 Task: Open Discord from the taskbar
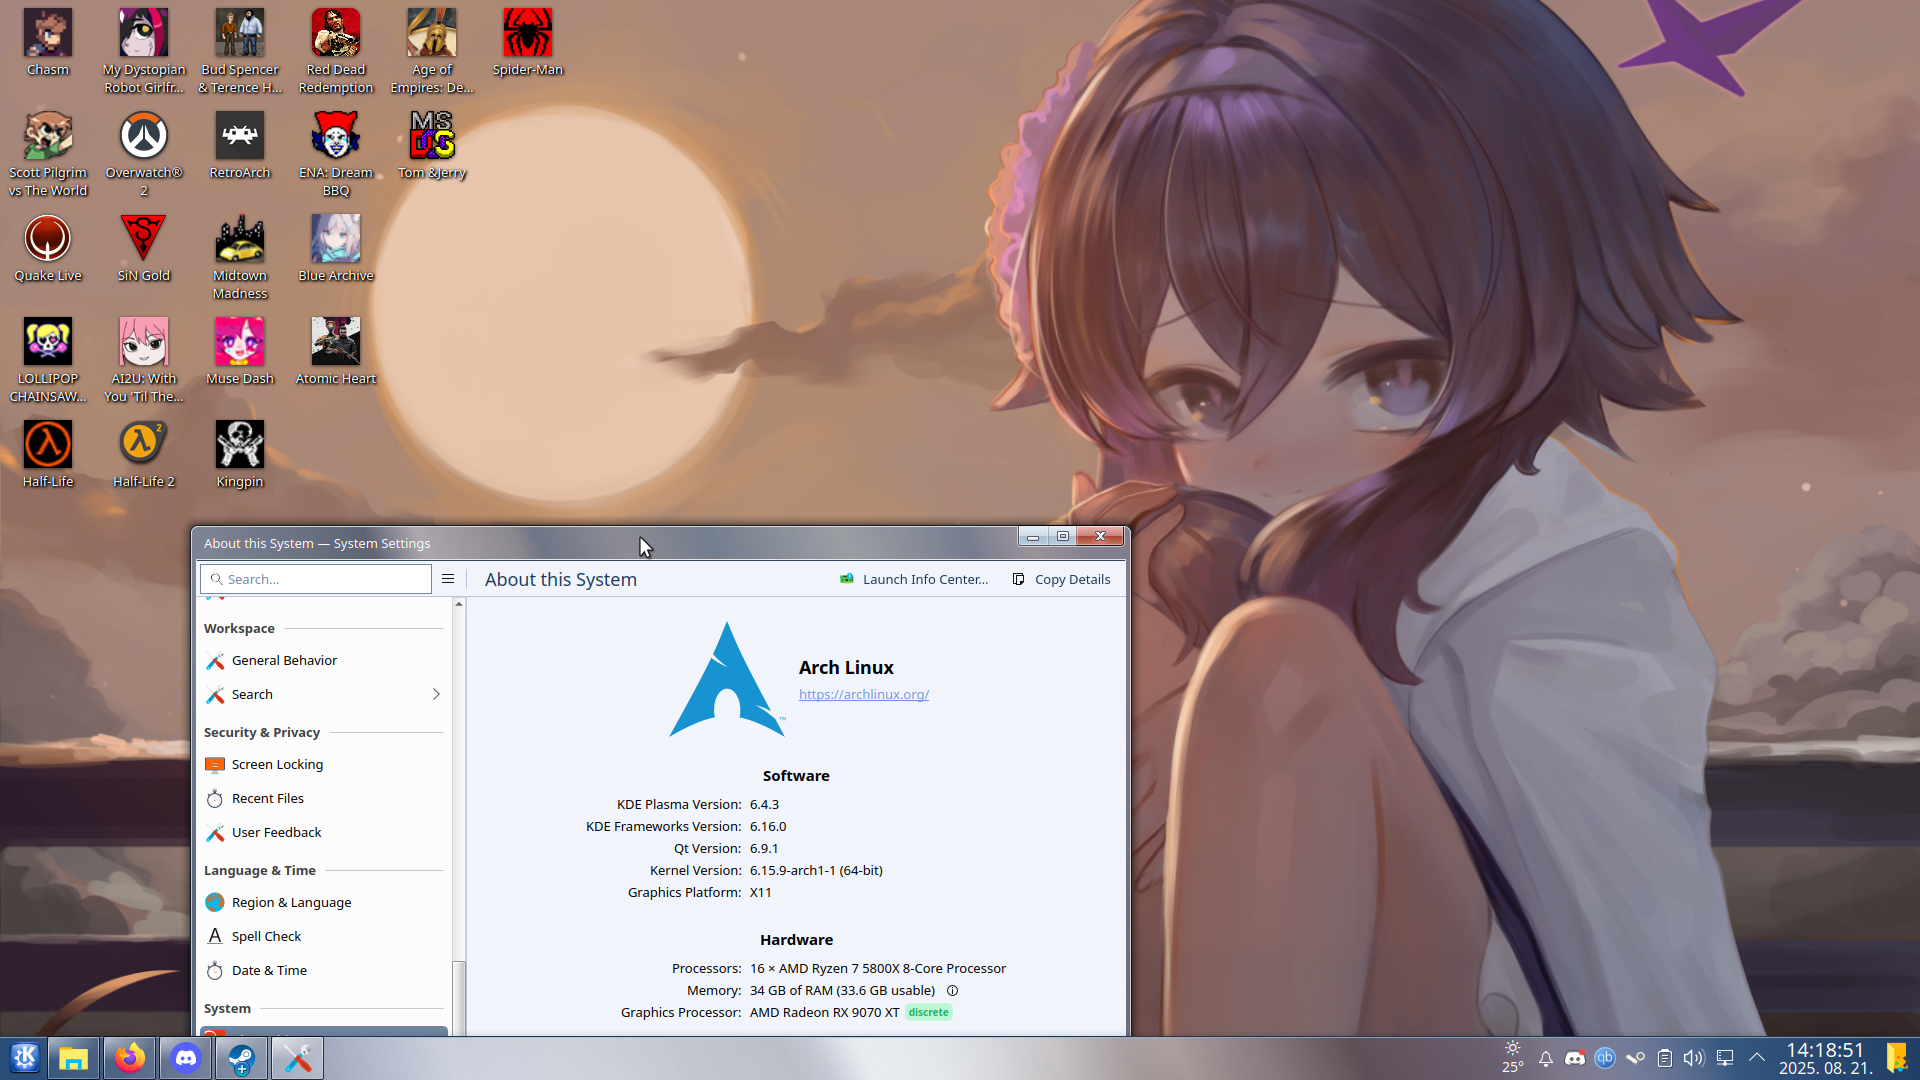(x=185, y=1058)
